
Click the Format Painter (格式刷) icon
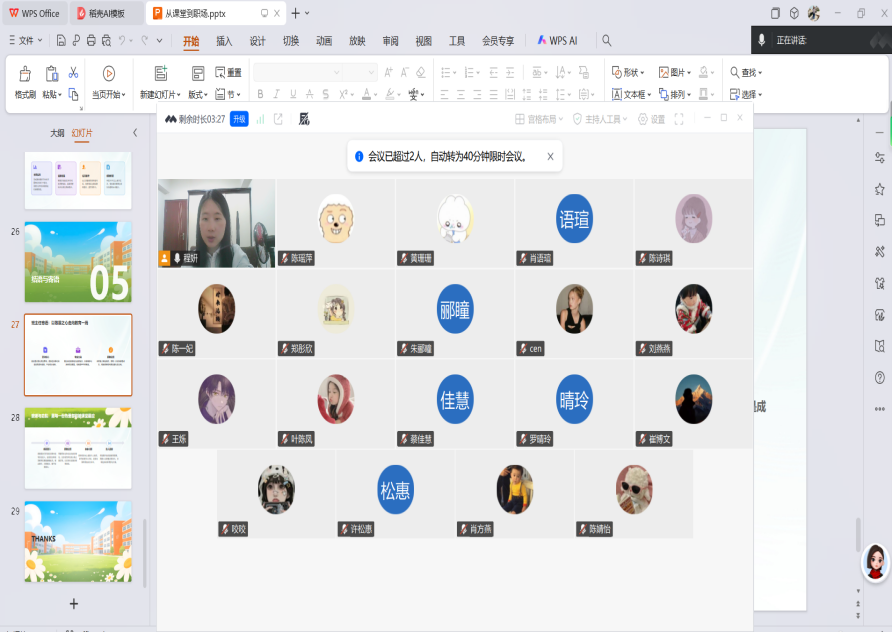(x=25, y=80)
